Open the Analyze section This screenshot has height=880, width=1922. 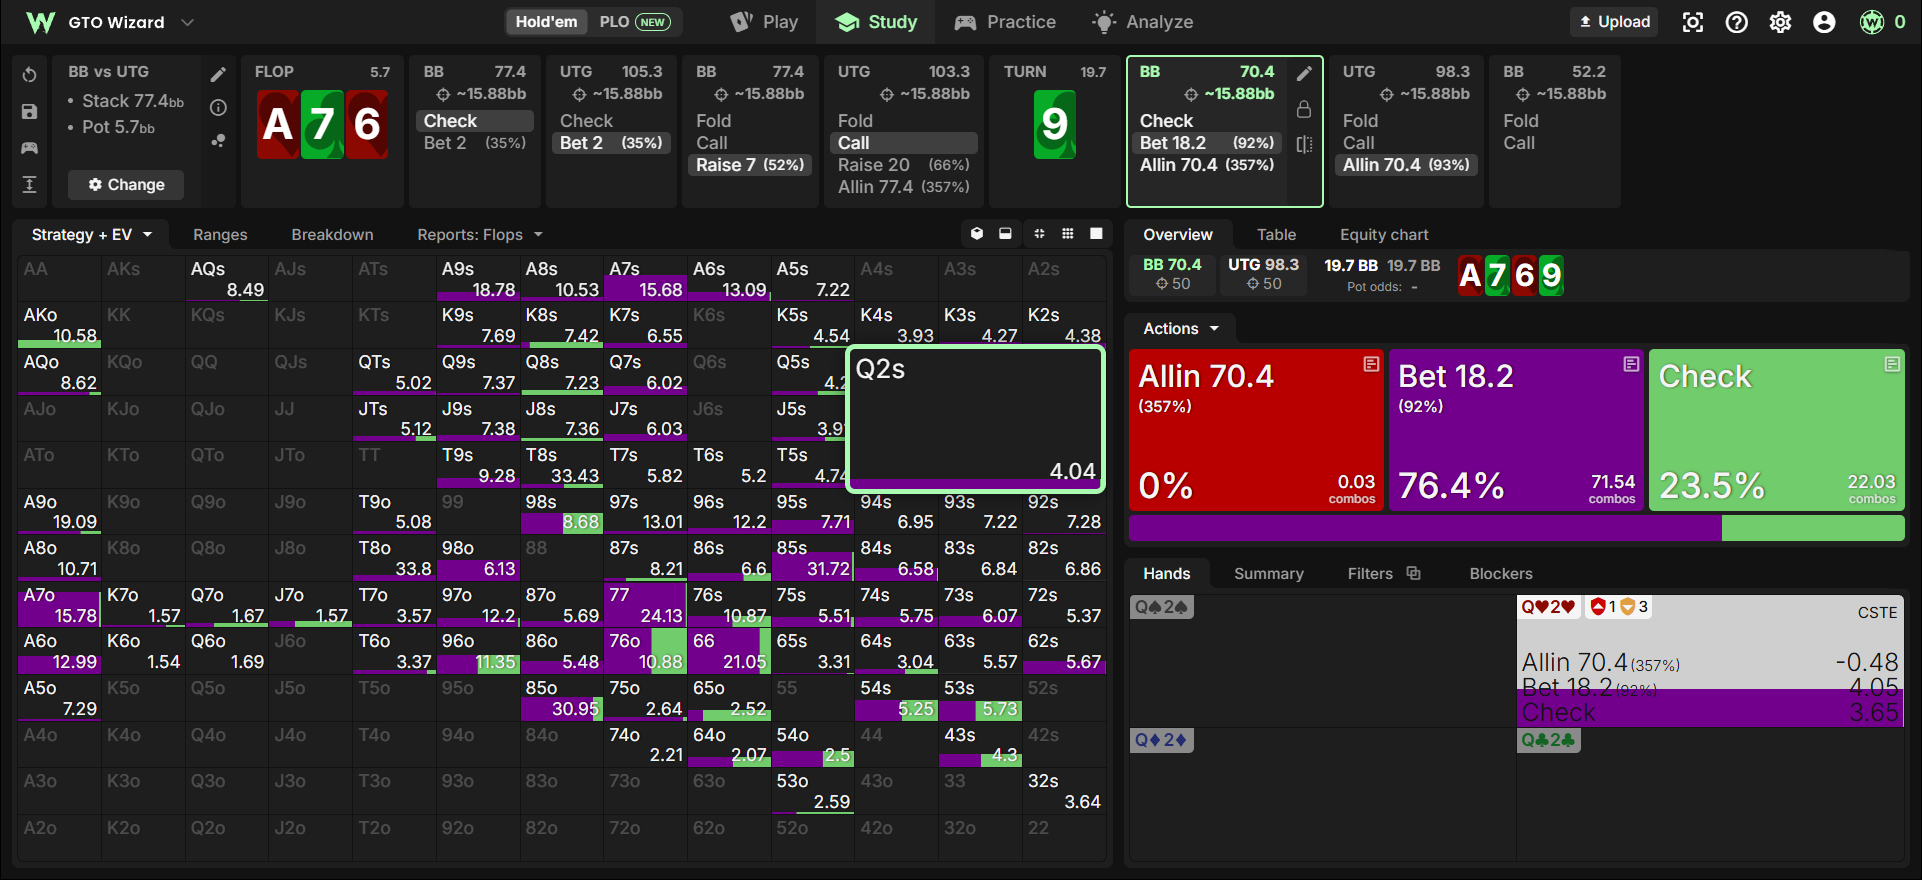click(x=1143, y=22)
